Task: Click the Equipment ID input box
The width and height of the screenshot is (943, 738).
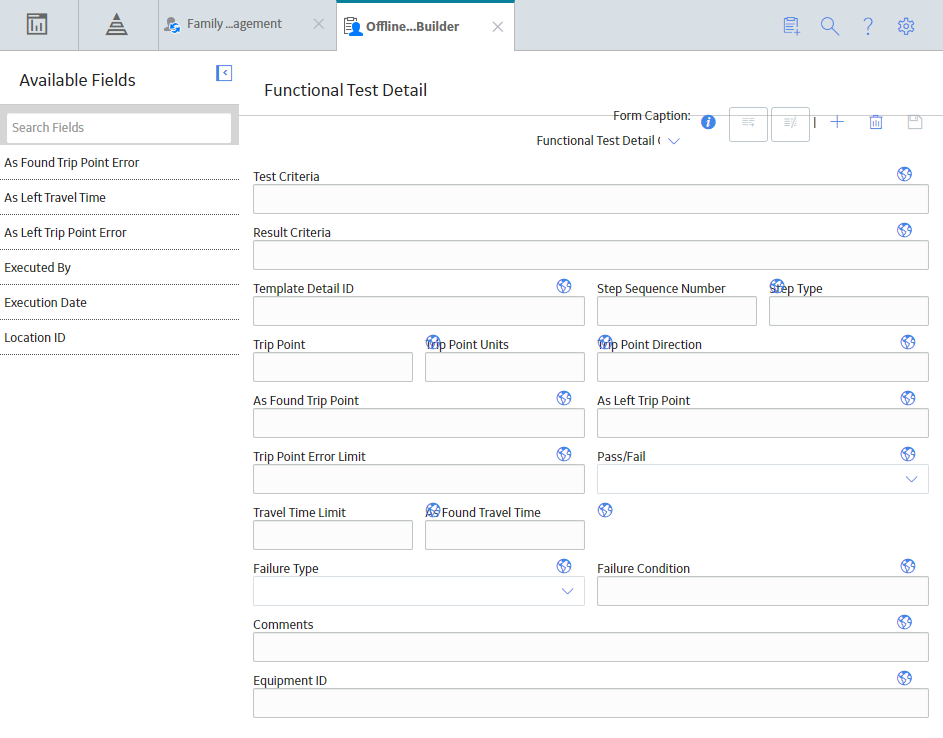Action: click(x=591, y=703)
